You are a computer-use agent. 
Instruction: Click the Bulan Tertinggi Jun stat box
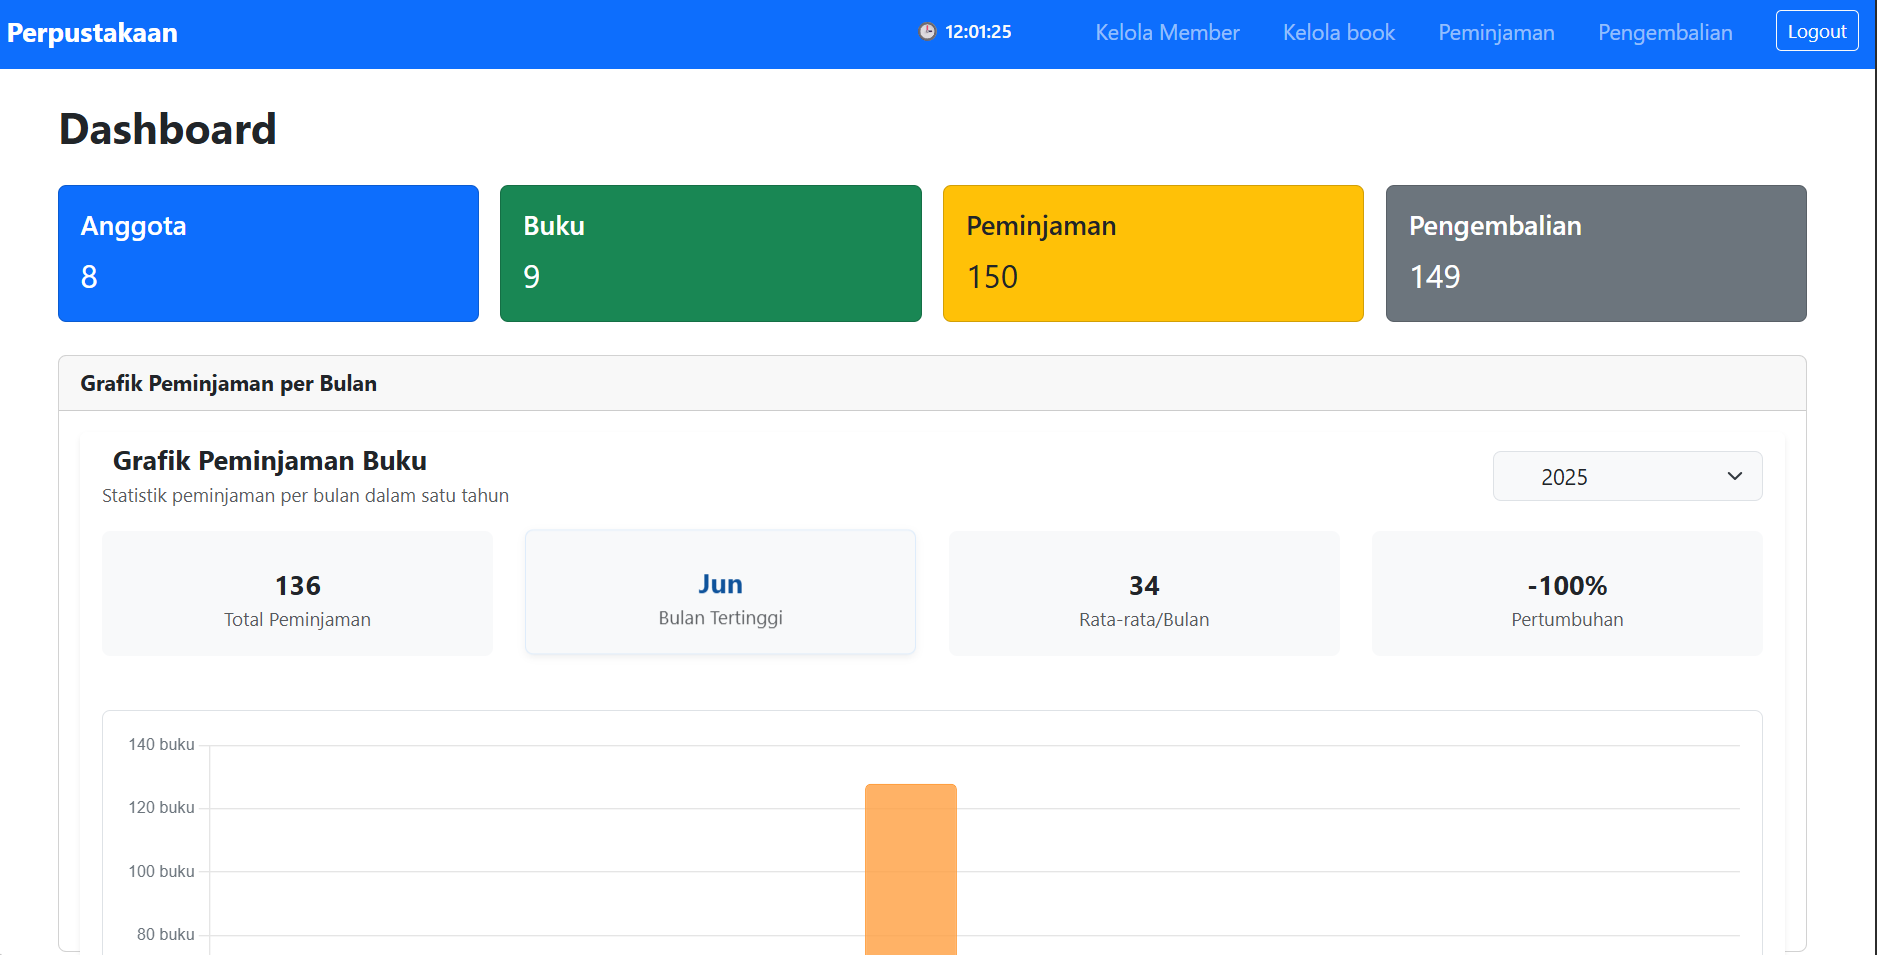pos(720,594)
